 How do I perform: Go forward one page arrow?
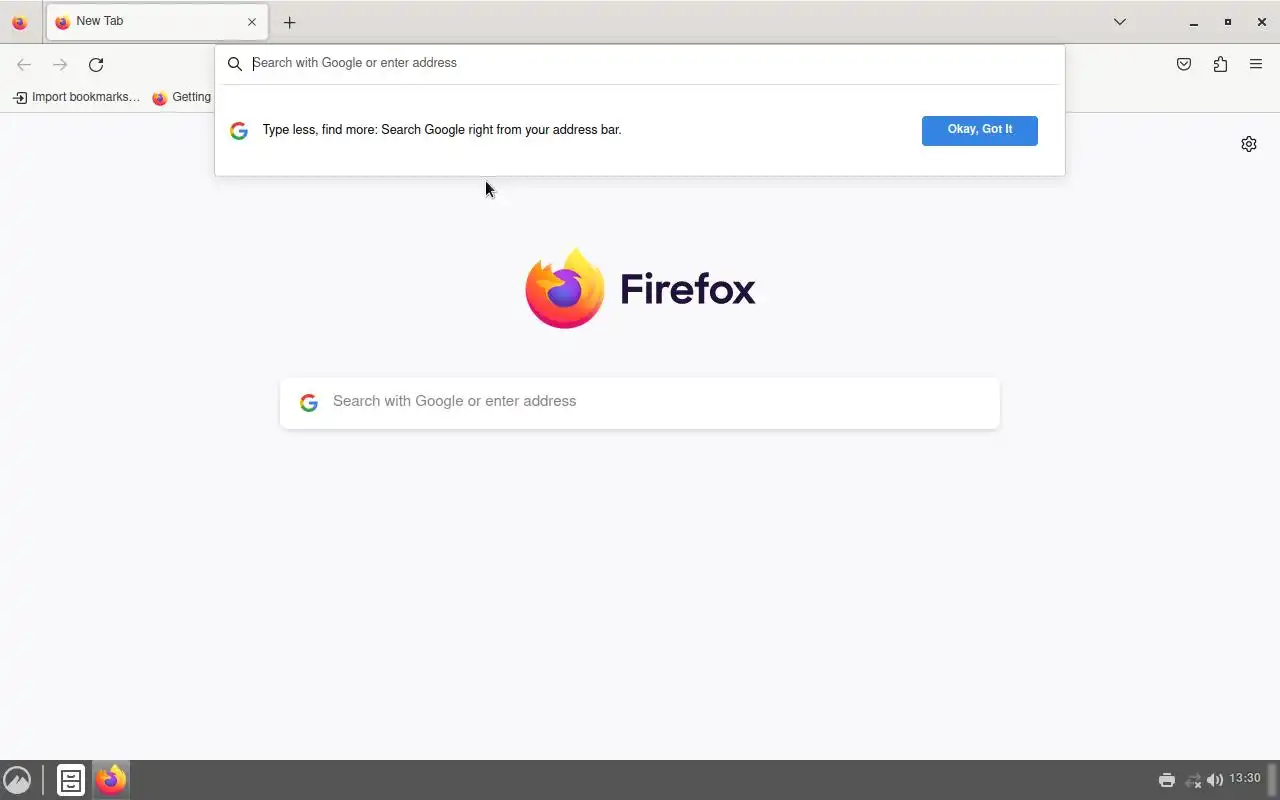[x=60, y=65]
